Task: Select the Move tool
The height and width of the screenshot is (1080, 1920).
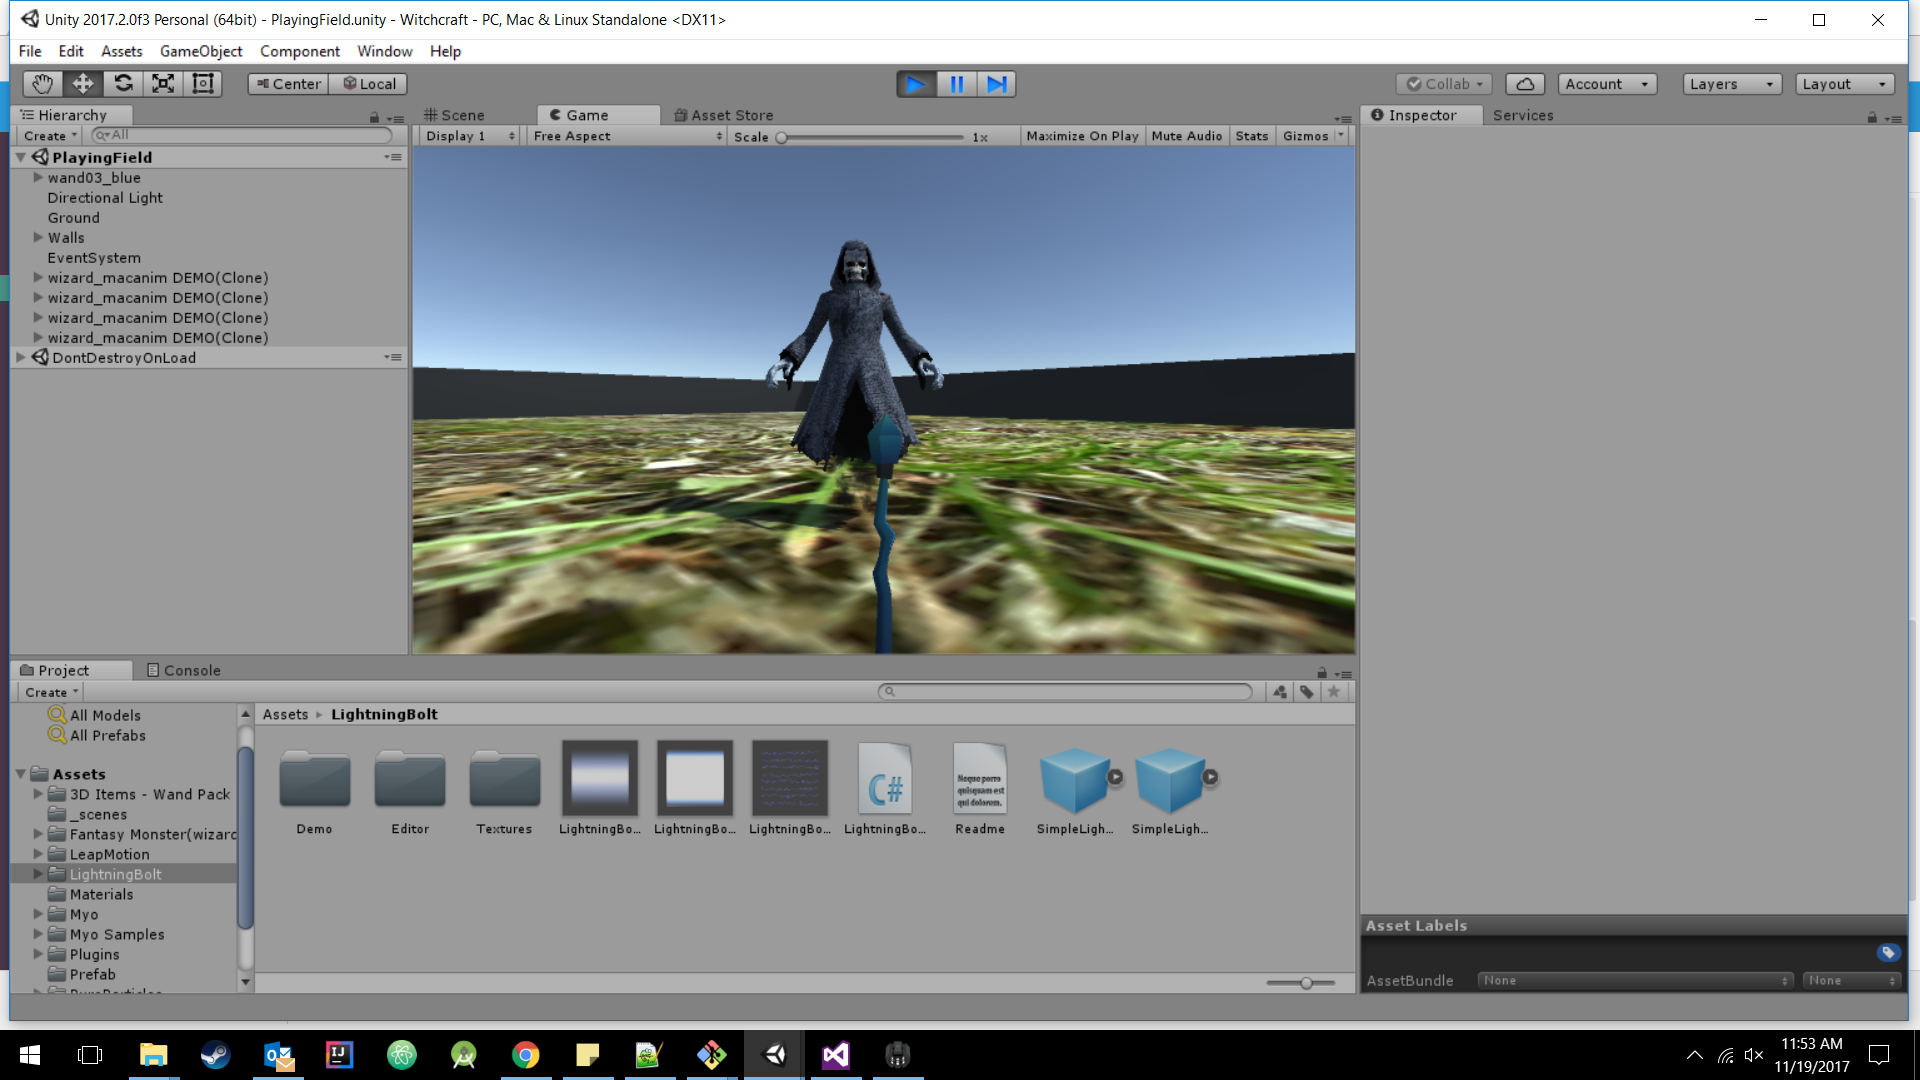Action: point(83,84)
